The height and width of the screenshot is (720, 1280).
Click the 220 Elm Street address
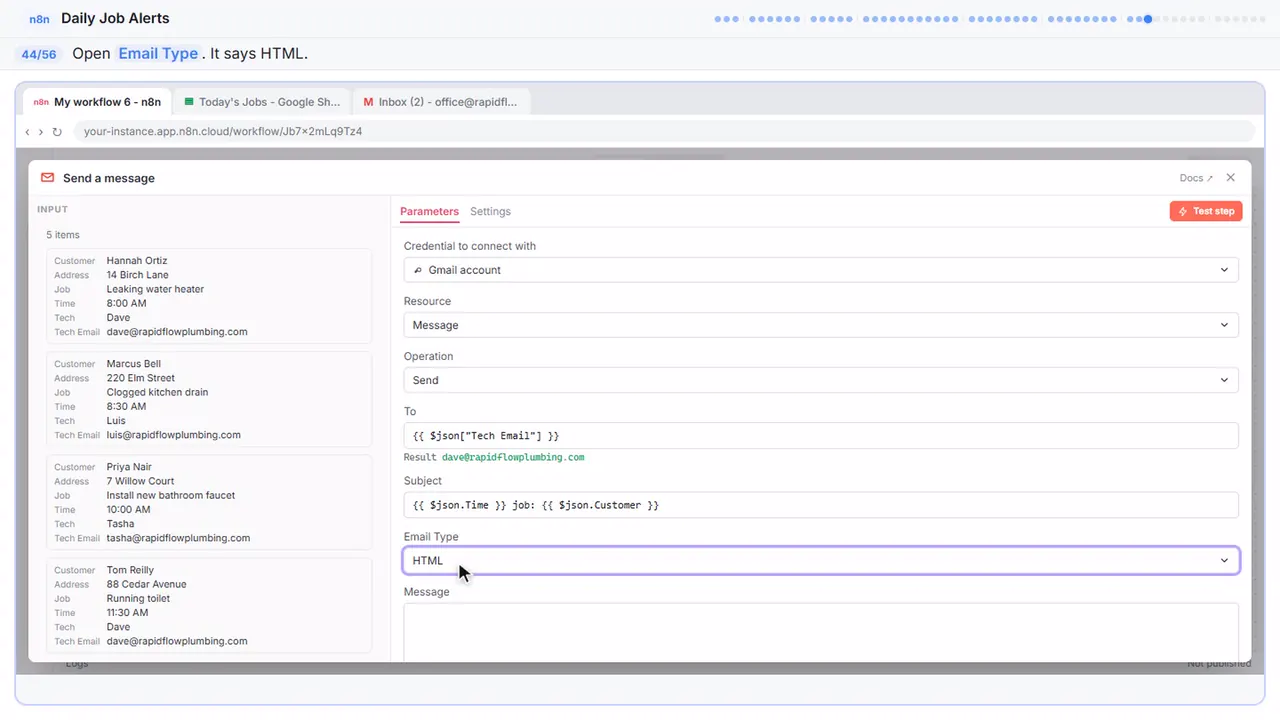pyautogui.click(x=141, y=378)
